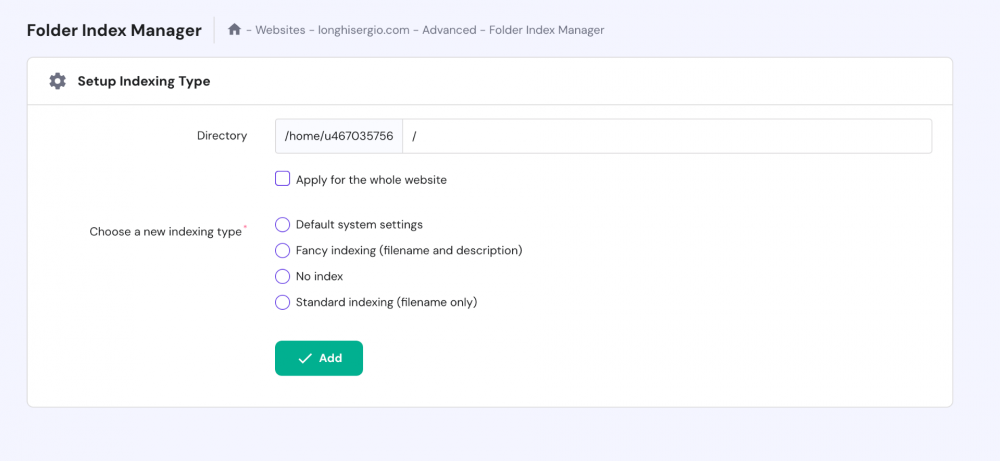Click the Folder Index Manager page title

tap(114, 30)
